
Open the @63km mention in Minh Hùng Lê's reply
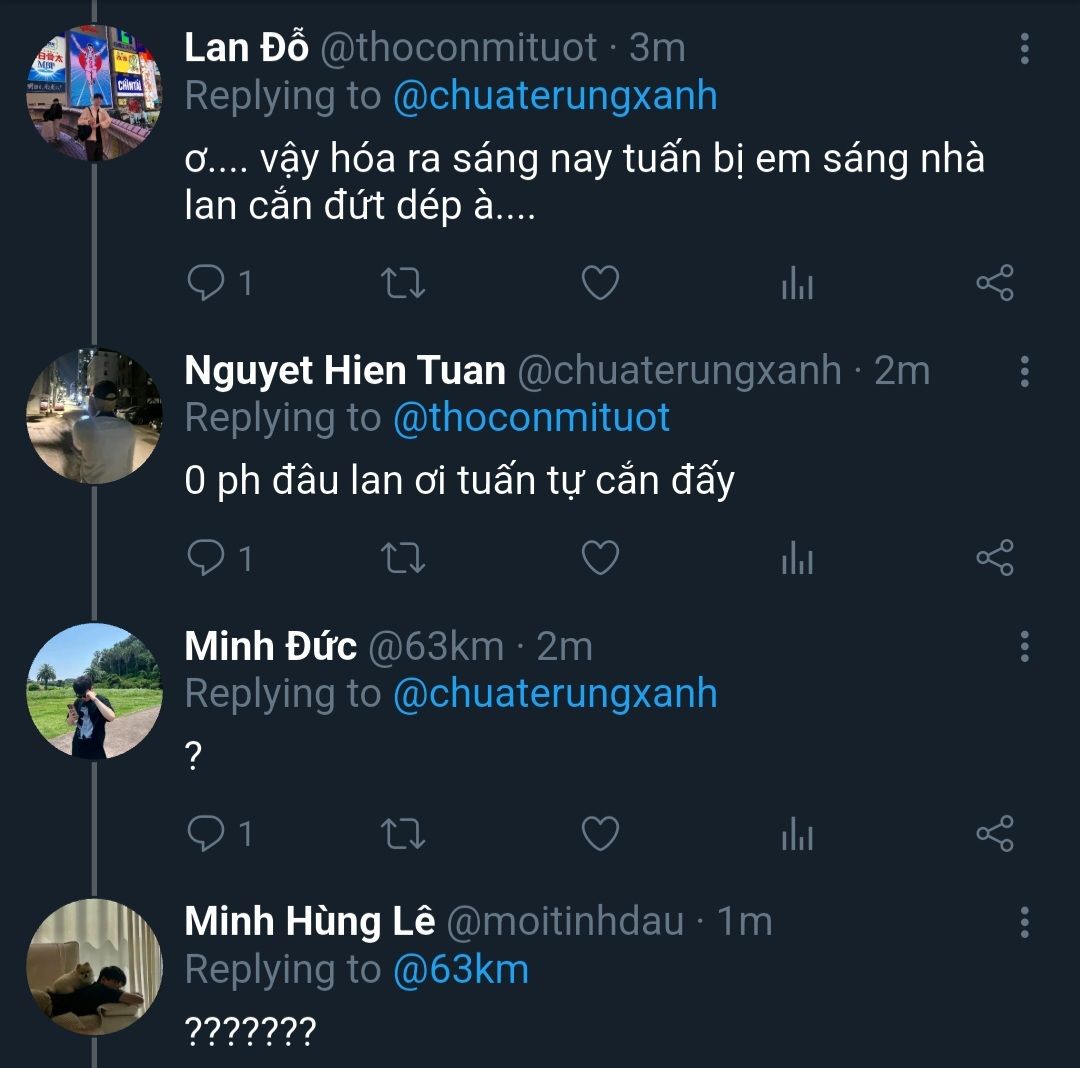pyautogui.click(x=460, y=970)
